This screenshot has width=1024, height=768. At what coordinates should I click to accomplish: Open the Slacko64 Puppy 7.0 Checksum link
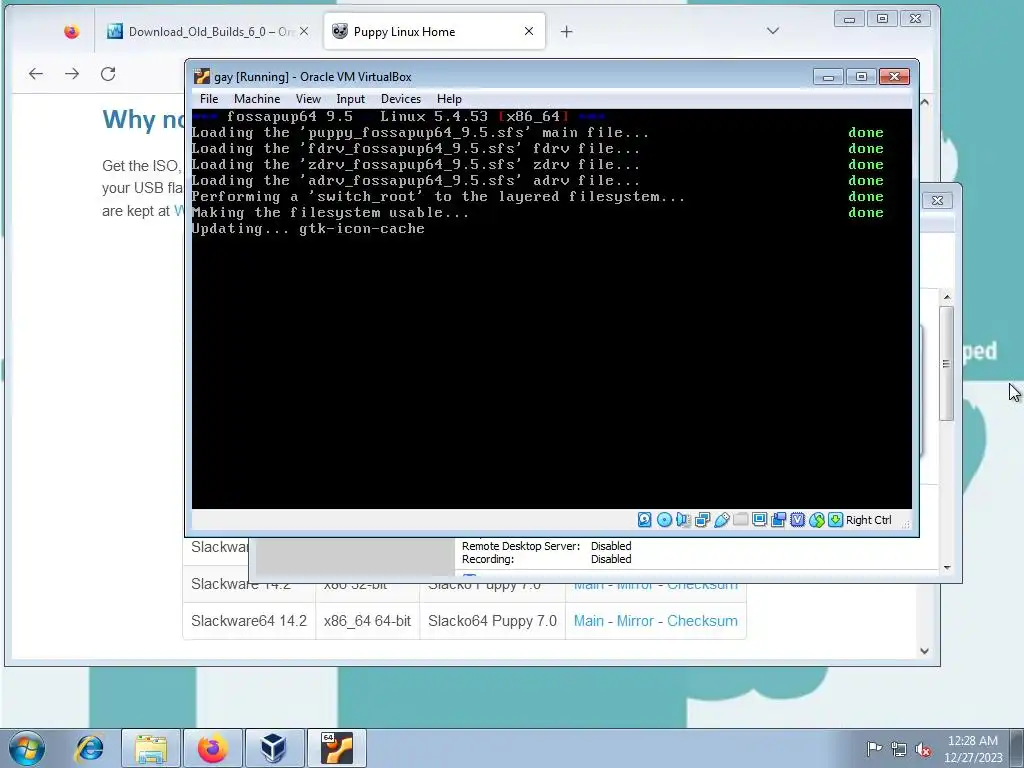tap(702, 620)
